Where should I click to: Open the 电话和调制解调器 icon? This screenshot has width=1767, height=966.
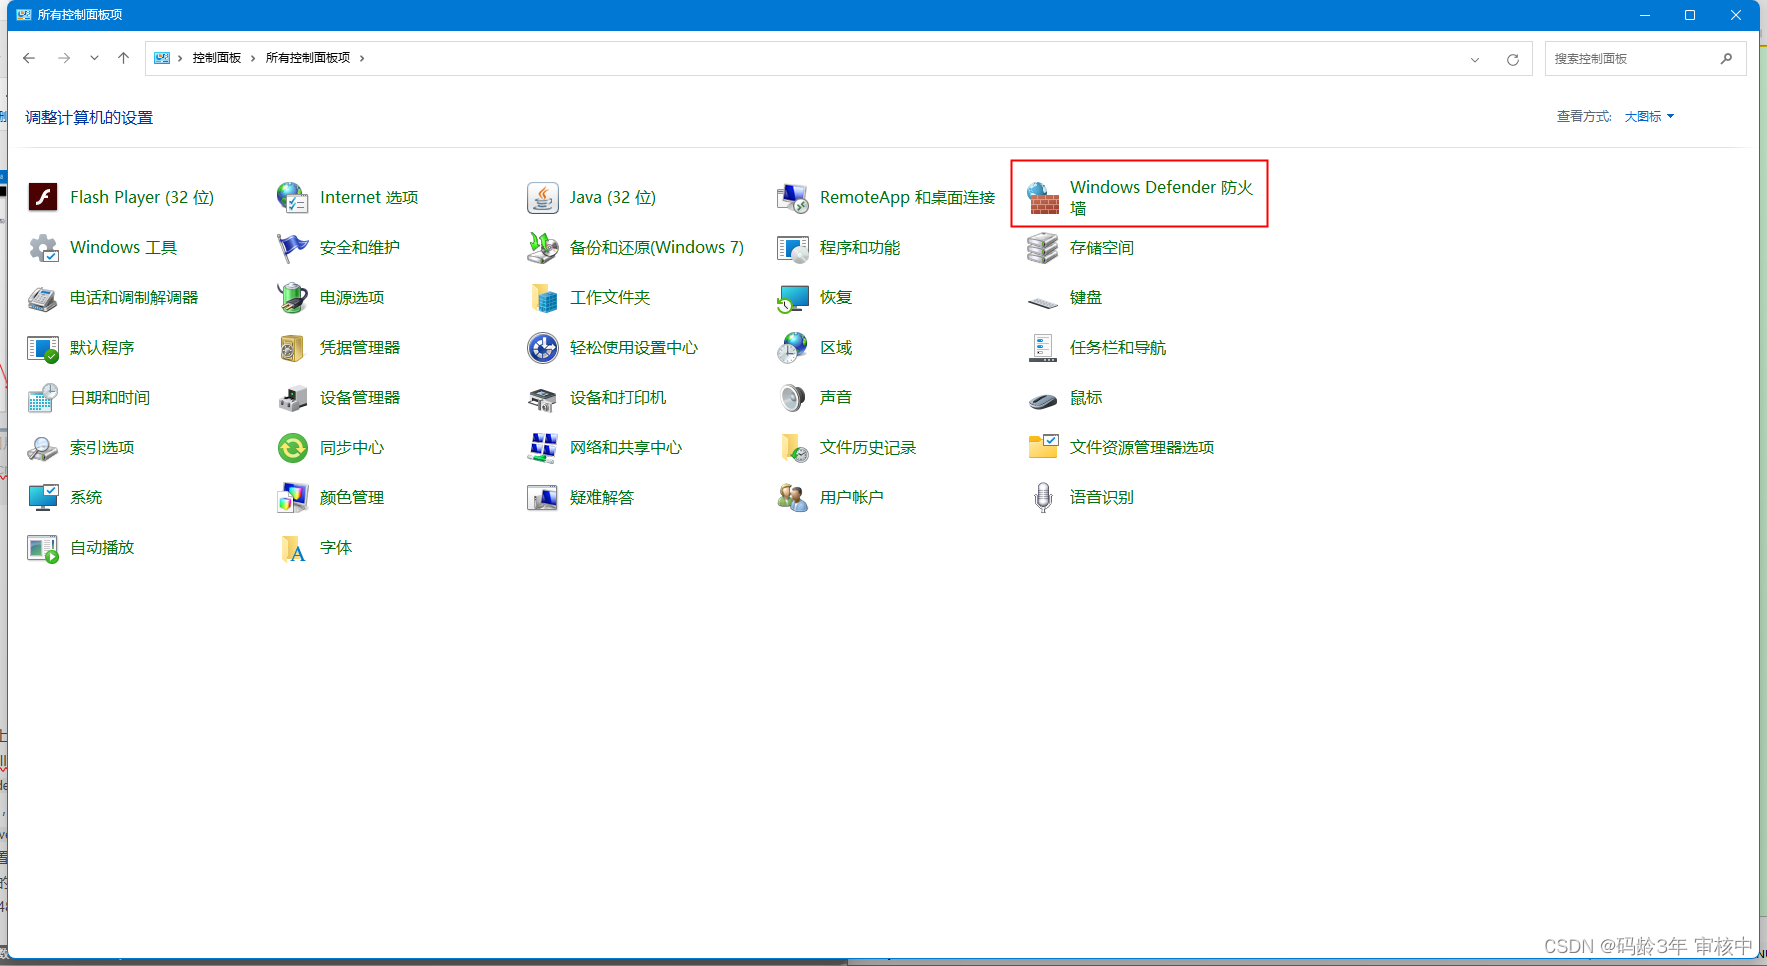click(43, 298)
